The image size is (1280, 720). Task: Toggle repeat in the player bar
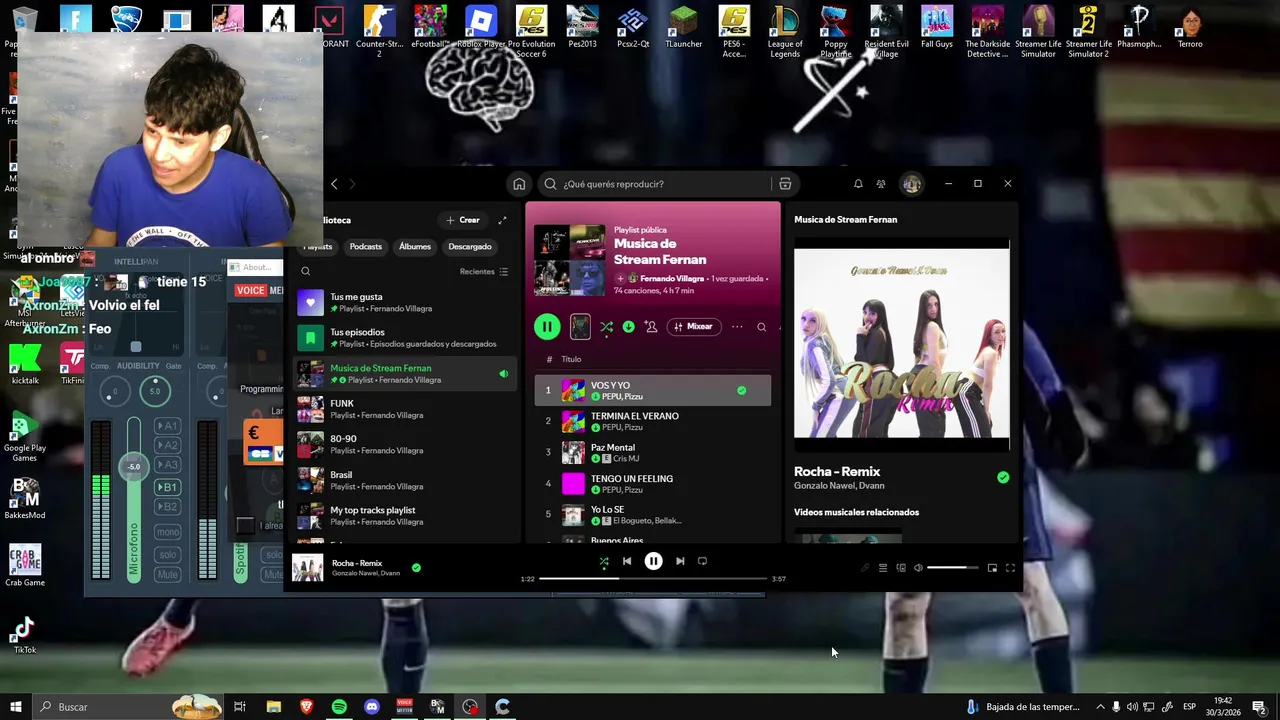pos(702,561)
